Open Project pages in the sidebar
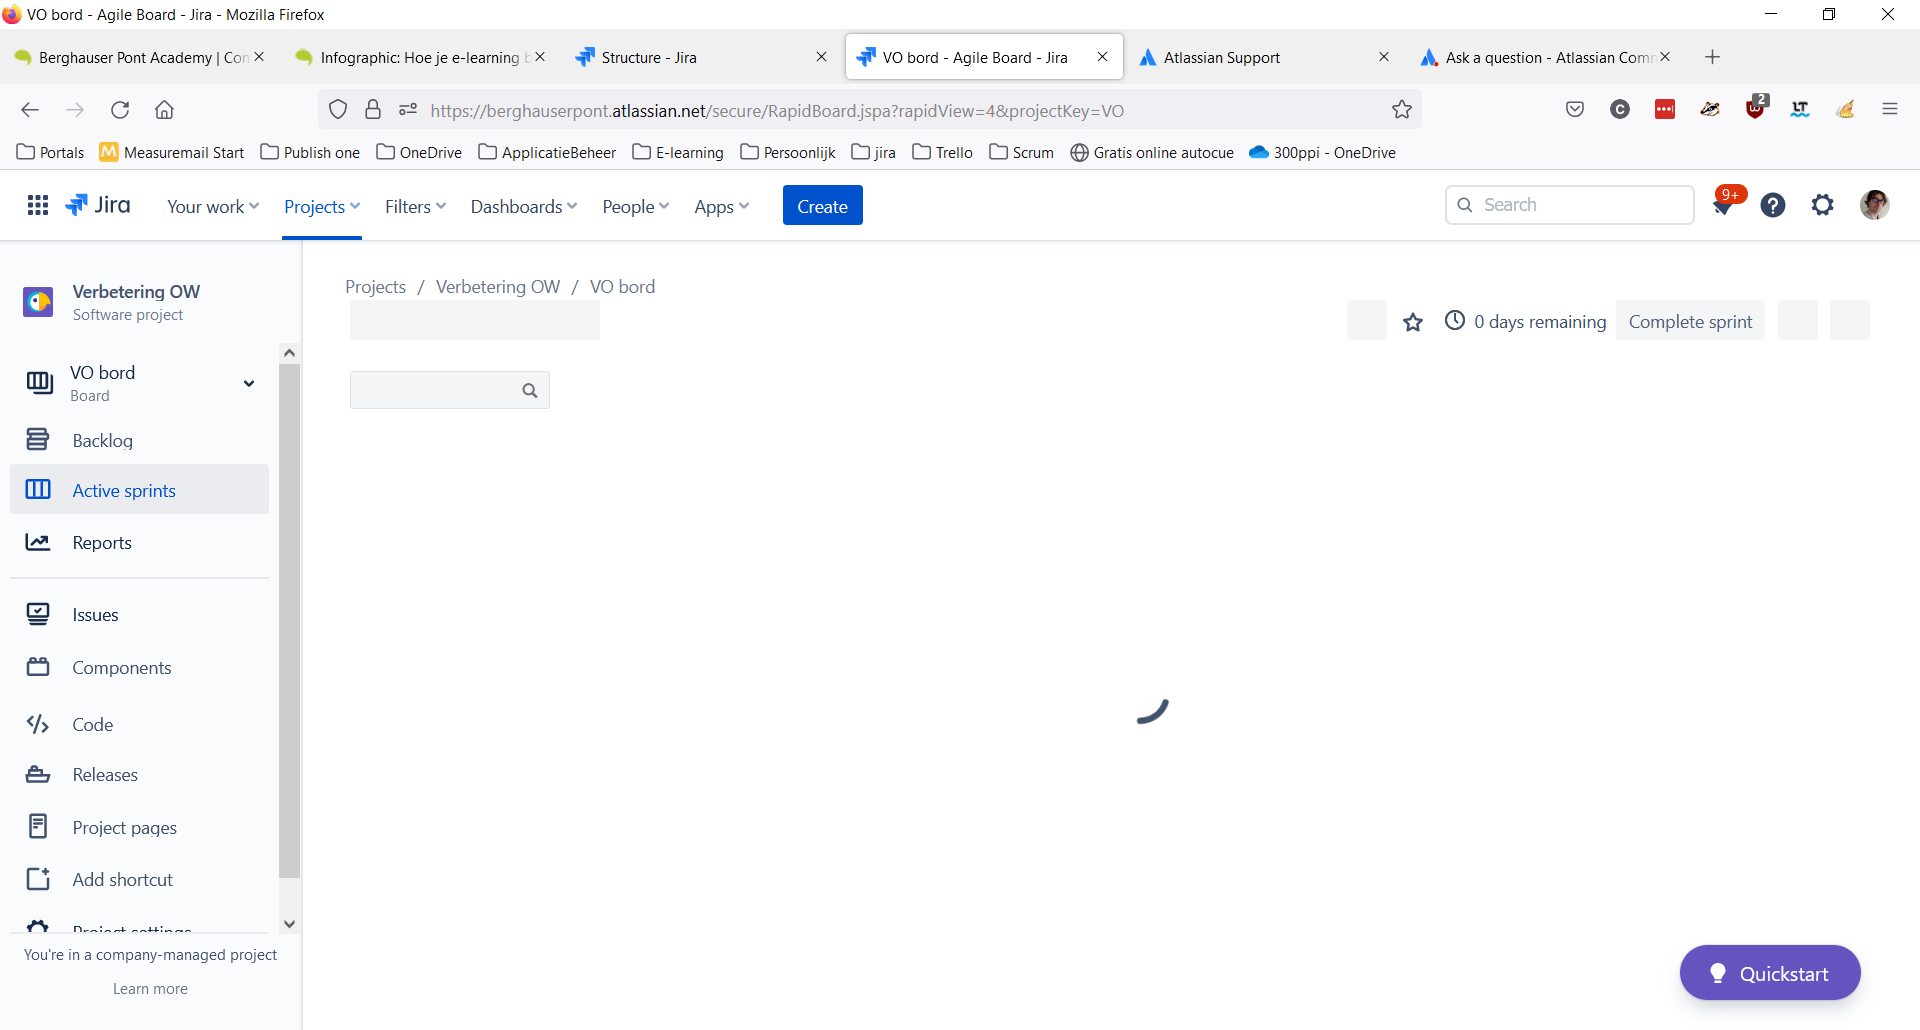1920x1030 pixels. pyautogui.click(x=139, y=827)
